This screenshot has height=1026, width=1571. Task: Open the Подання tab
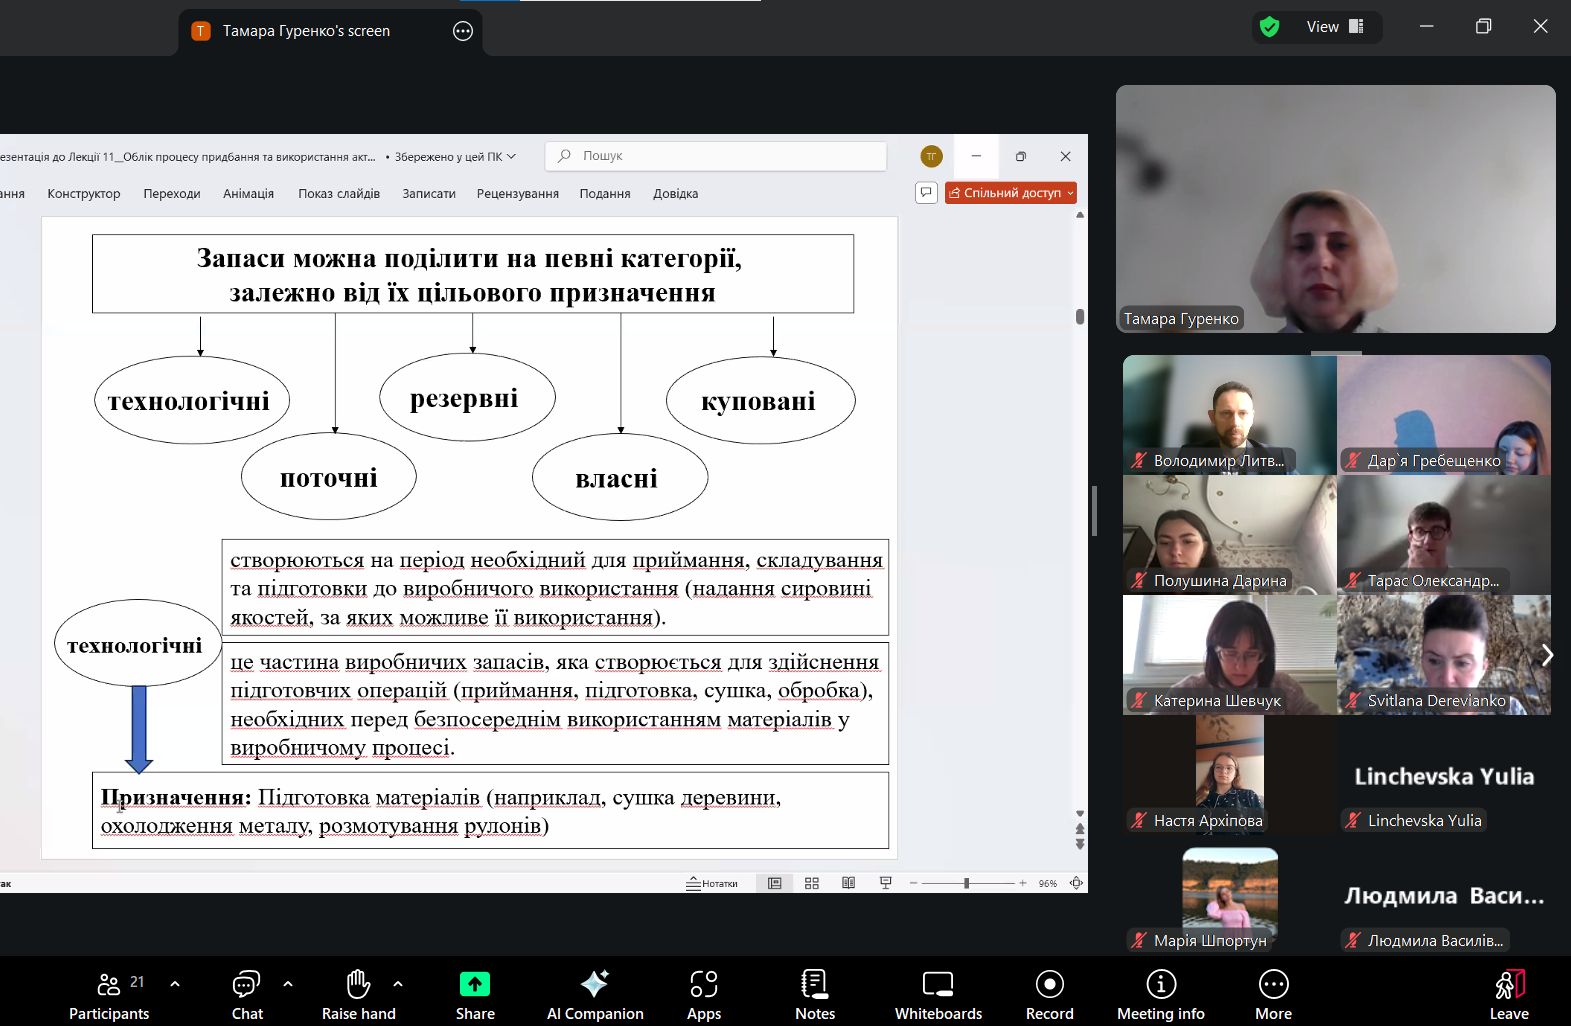click(x=605, y=194)
